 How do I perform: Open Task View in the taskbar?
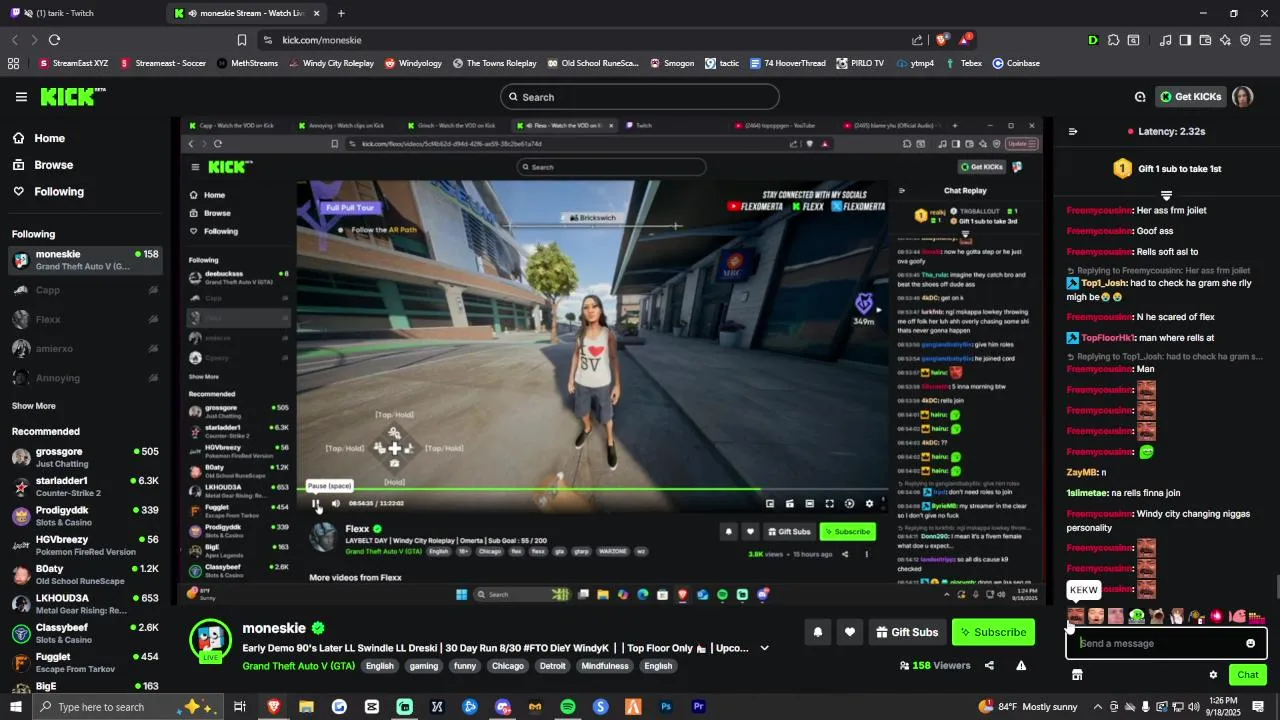(240, 707)
